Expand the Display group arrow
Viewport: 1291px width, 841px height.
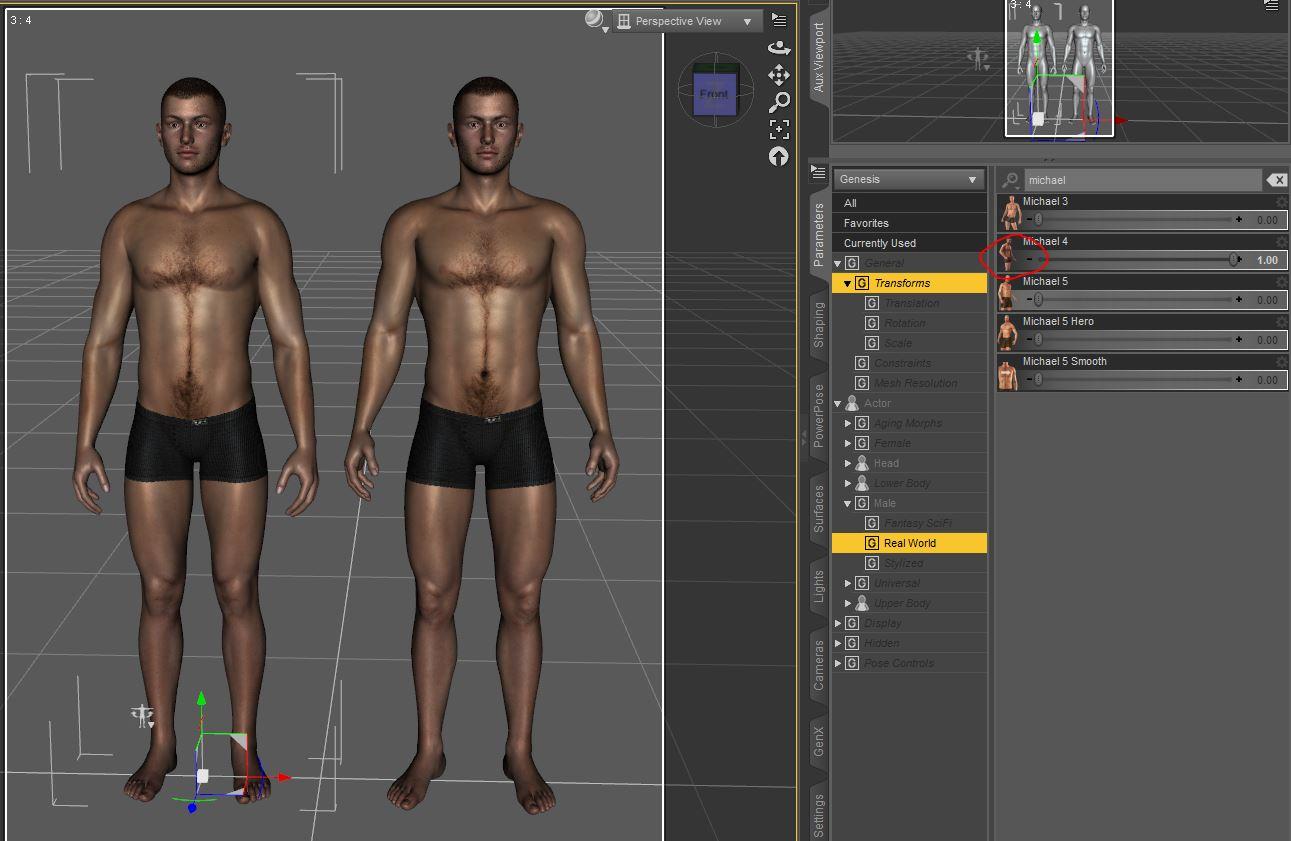pyautogui.click(x=838, y=623)
